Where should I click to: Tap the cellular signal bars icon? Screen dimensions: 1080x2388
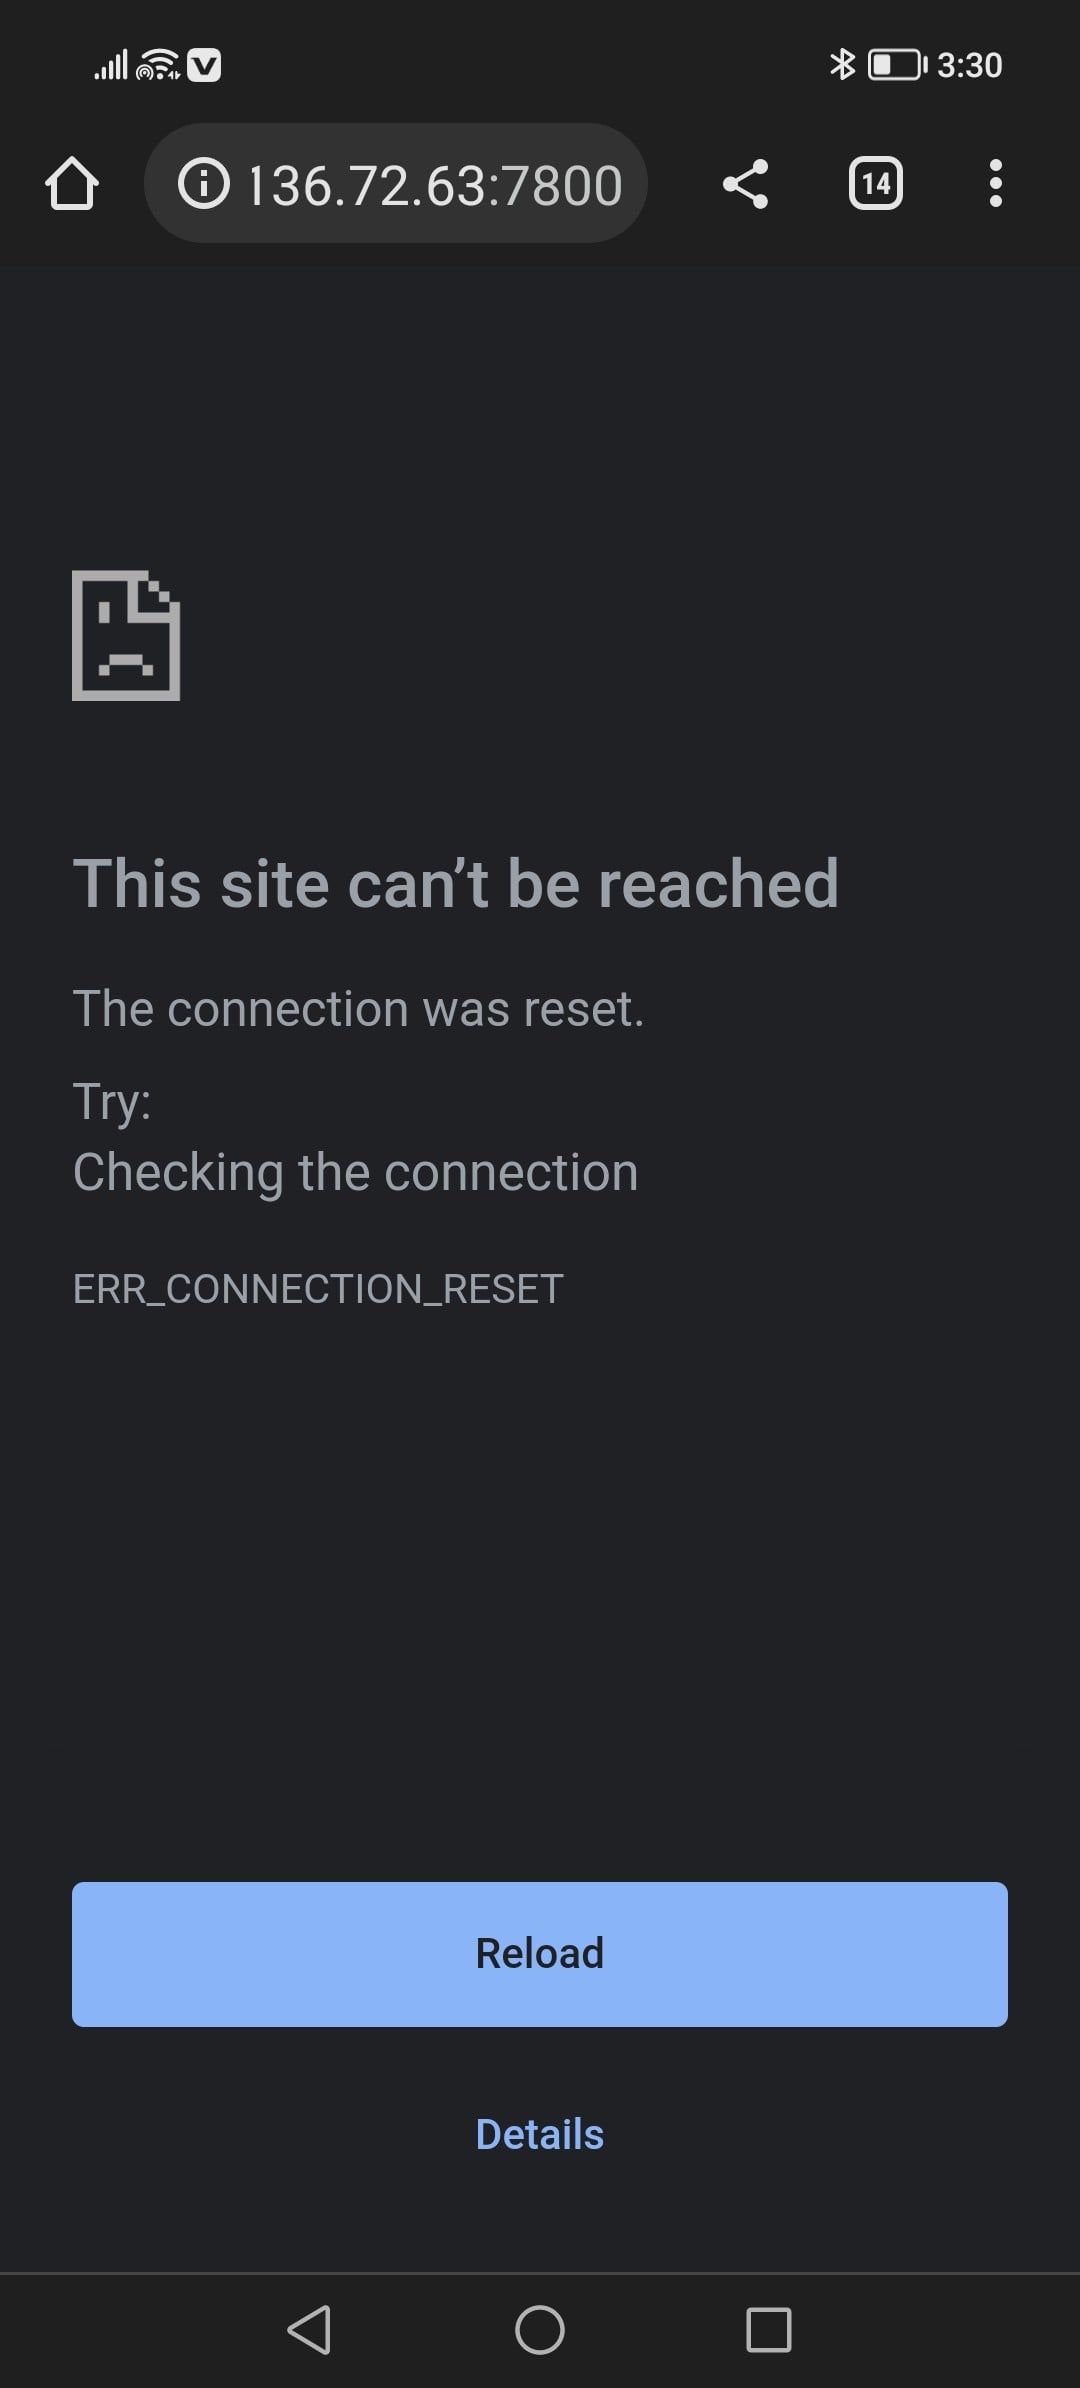point(111,66)
